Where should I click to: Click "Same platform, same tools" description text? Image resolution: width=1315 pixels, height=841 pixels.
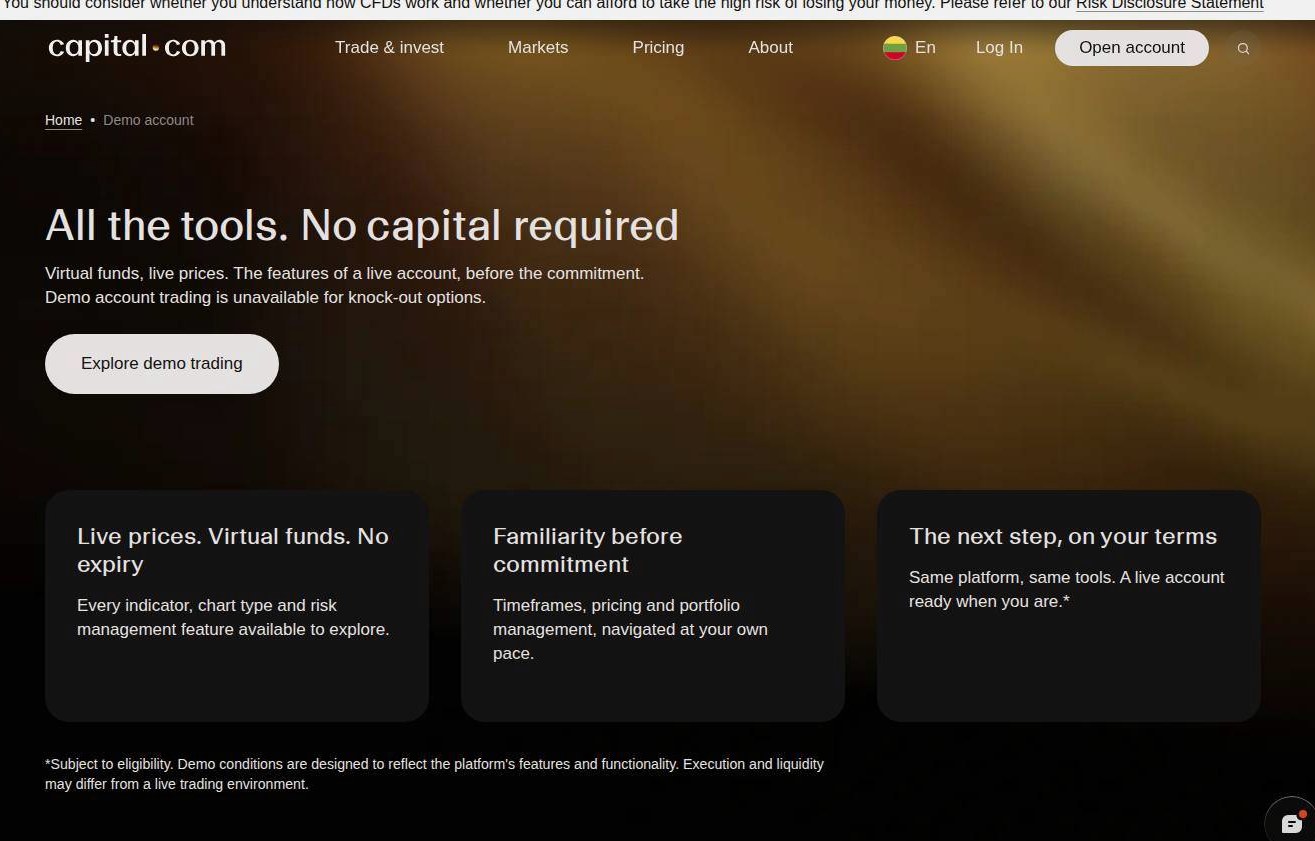(x=1067, y=589)
